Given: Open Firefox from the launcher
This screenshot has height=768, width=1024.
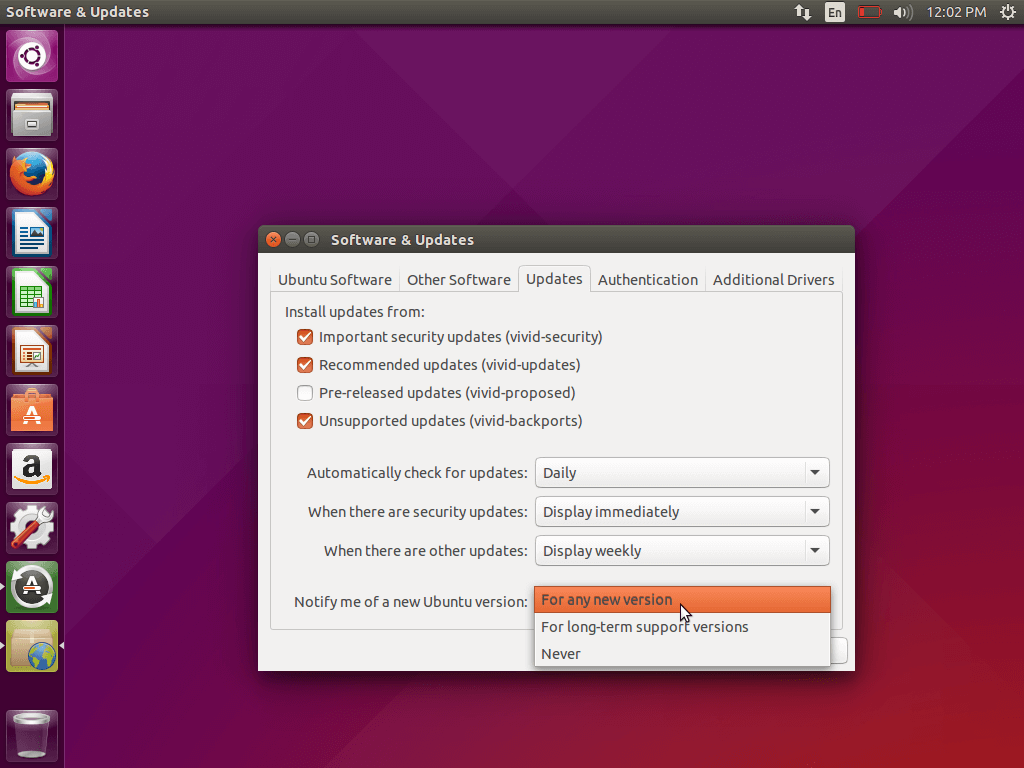Looking at the screenshot, I should (32, 174).
